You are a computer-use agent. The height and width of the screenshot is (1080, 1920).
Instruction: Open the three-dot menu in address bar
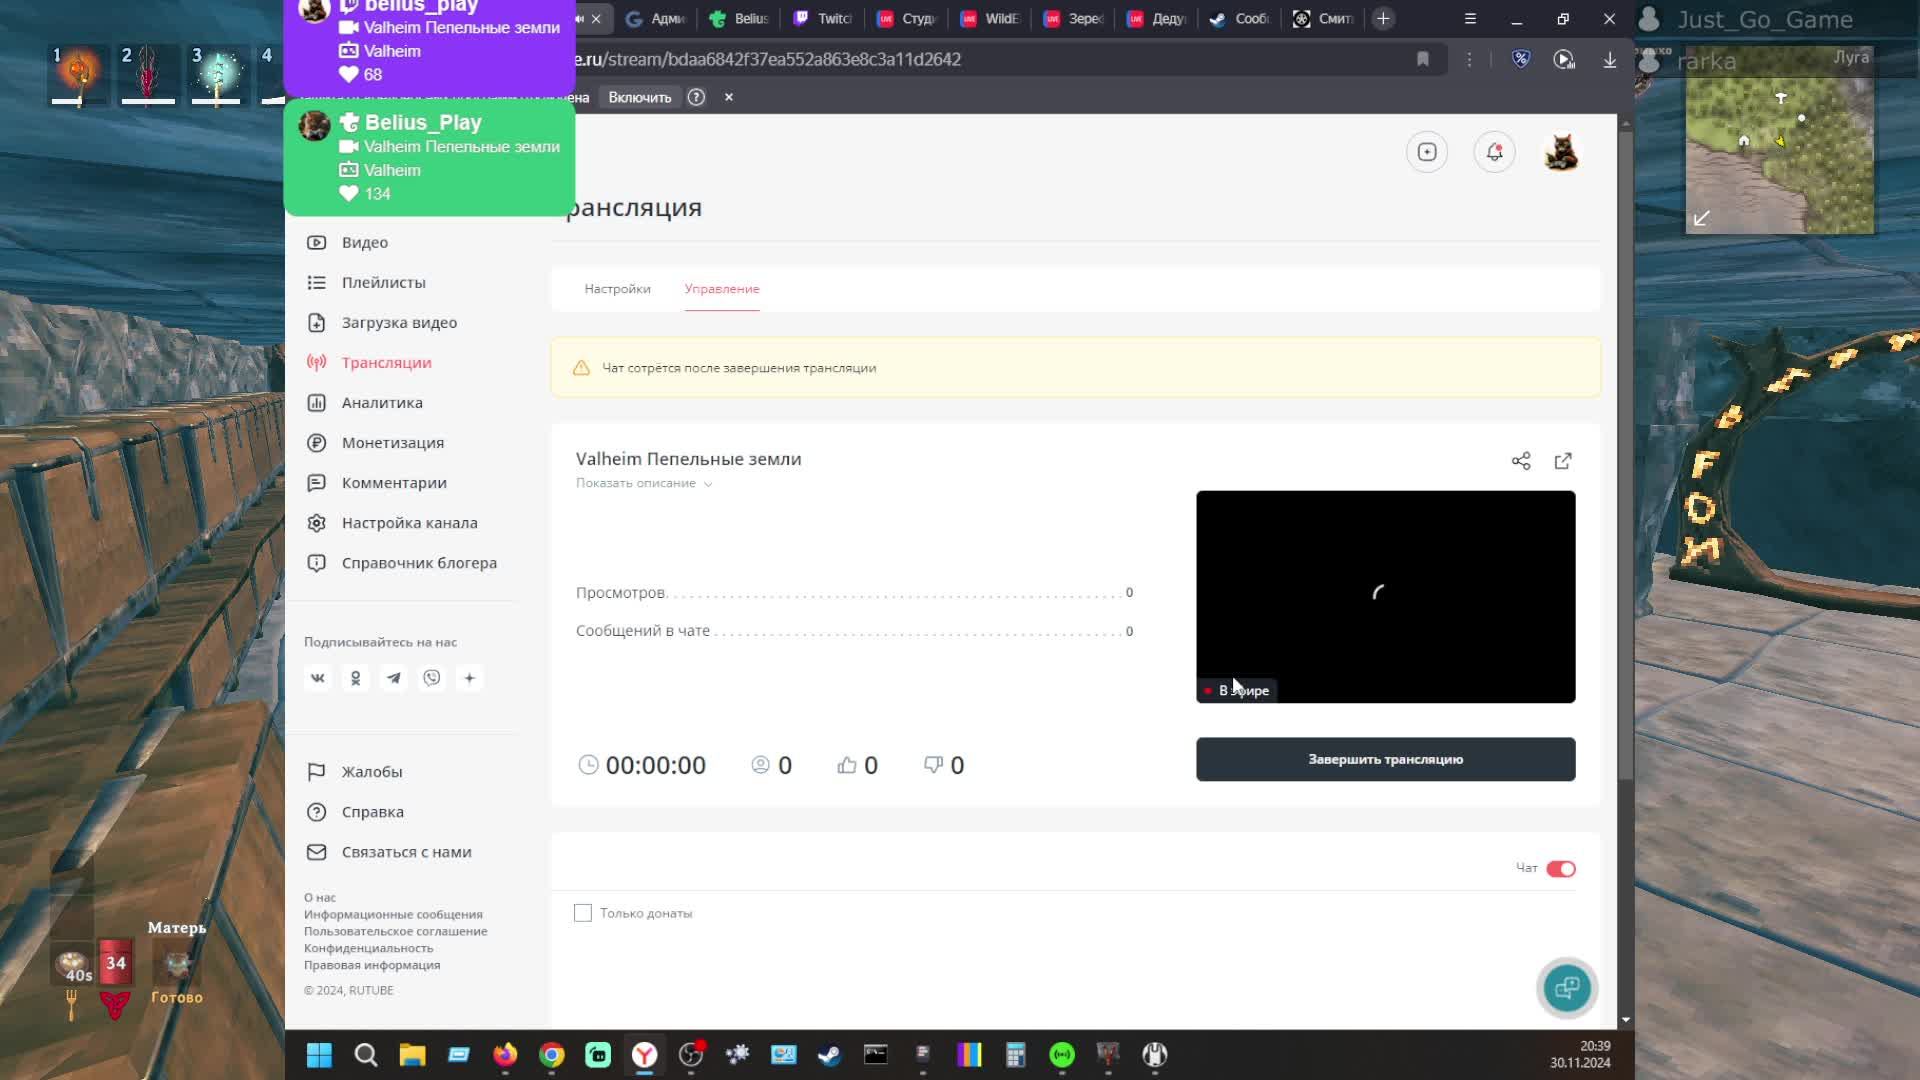pos(1469,60)
